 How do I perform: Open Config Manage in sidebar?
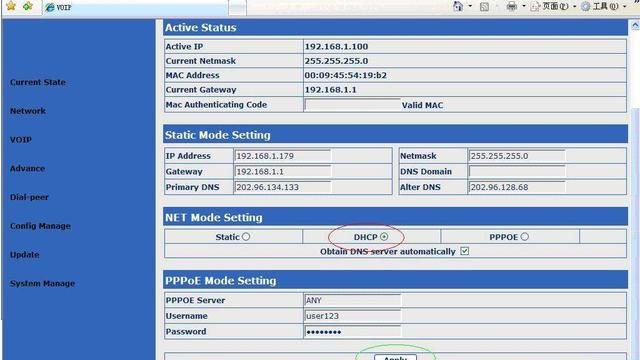coord(40,226)
